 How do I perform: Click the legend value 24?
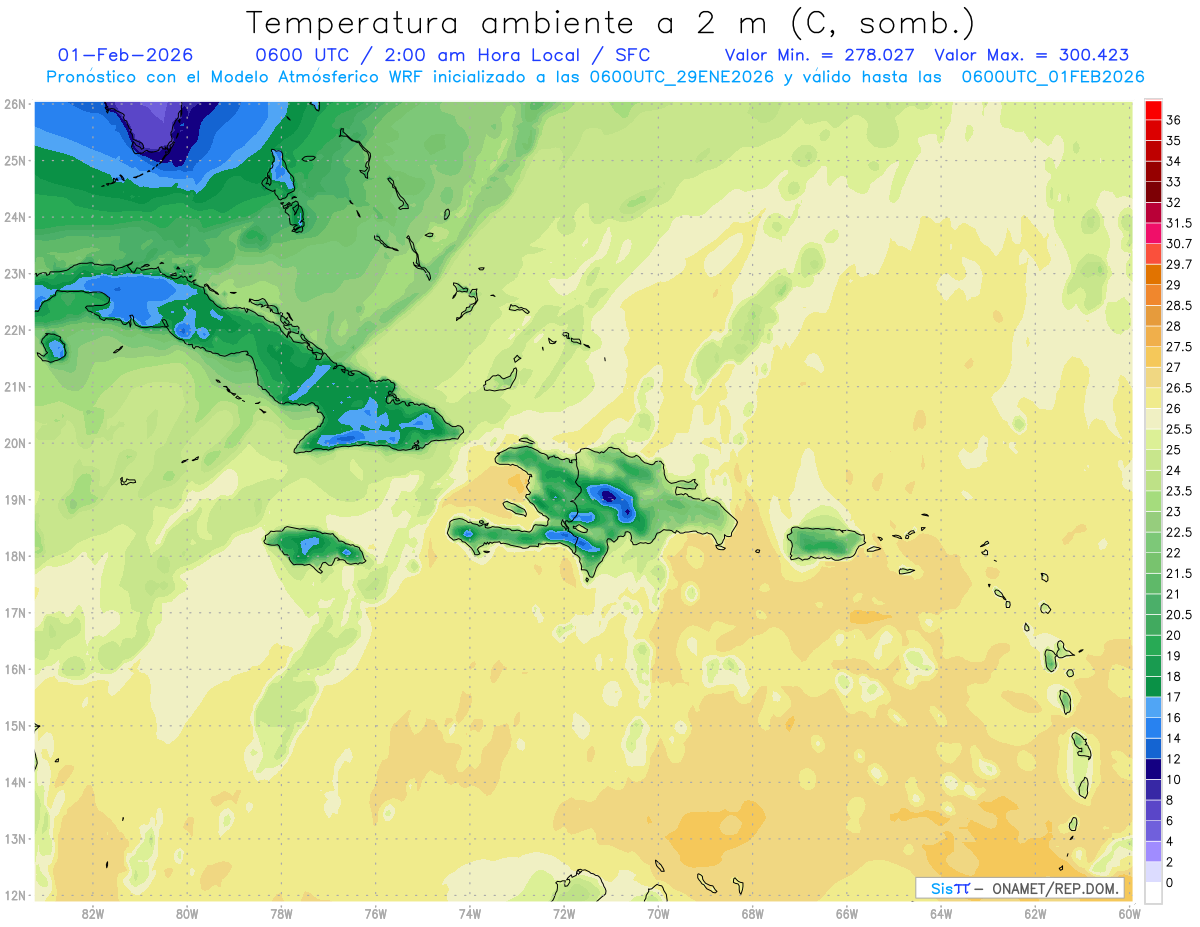1173,470
